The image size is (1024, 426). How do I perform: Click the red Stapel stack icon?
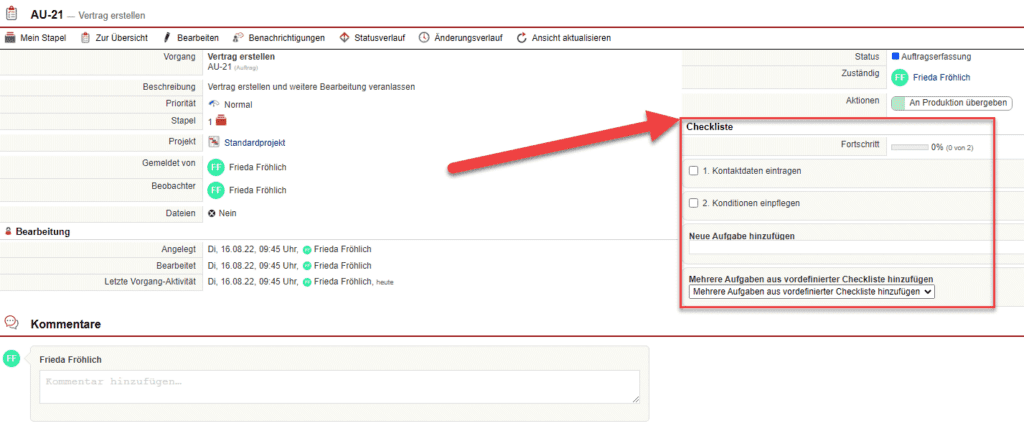click(x=221, y=121)
